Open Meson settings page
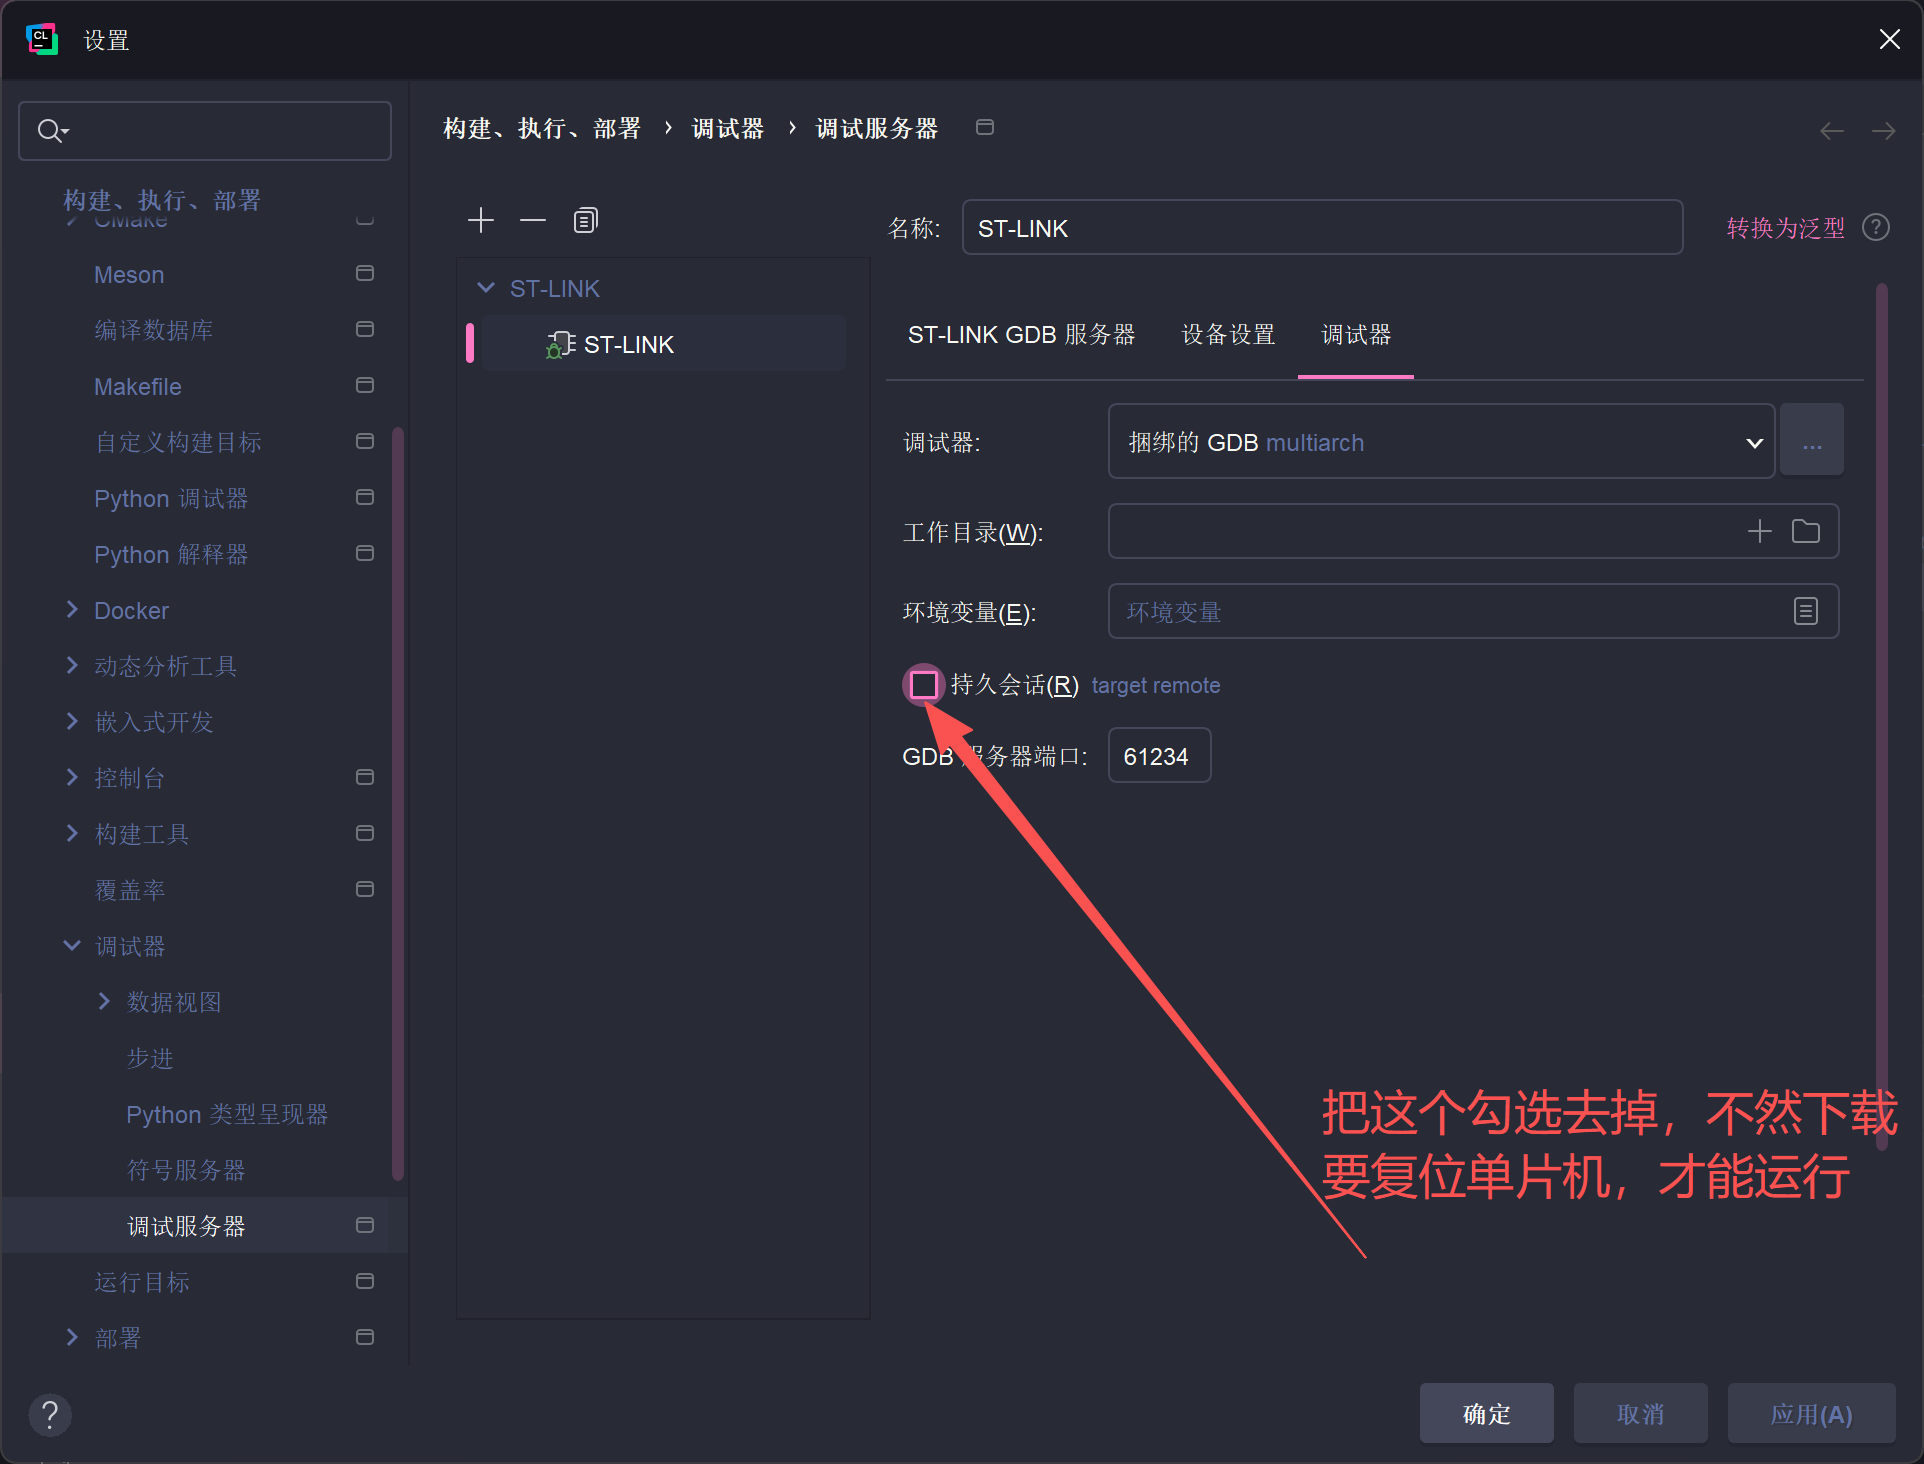1924x1464 pixels. tap(129, 274)
